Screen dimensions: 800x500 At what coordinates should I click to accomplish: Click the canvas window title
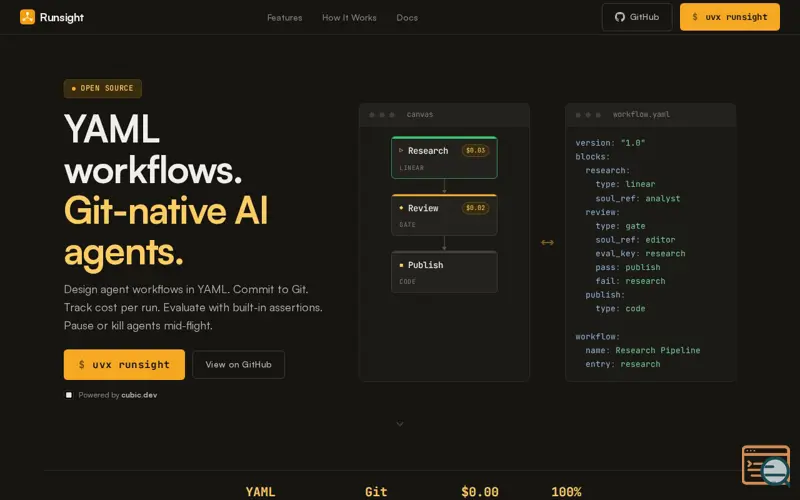tap(420, 114)
